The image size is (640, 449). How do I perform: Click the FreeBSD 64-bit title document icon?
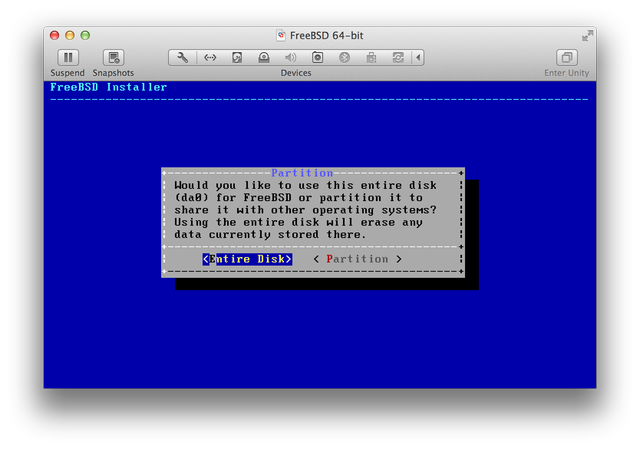[281, 36]
